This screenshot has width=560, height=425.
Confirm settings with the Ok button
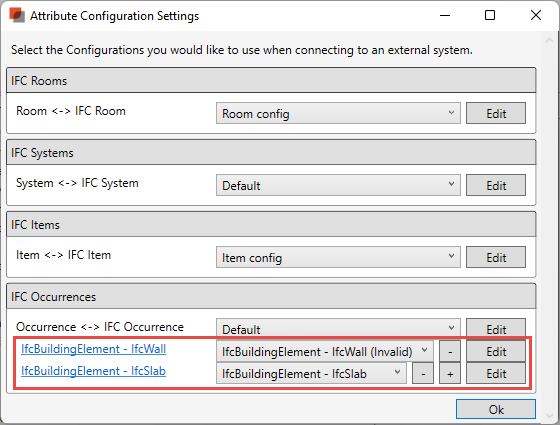click(496, 409)
